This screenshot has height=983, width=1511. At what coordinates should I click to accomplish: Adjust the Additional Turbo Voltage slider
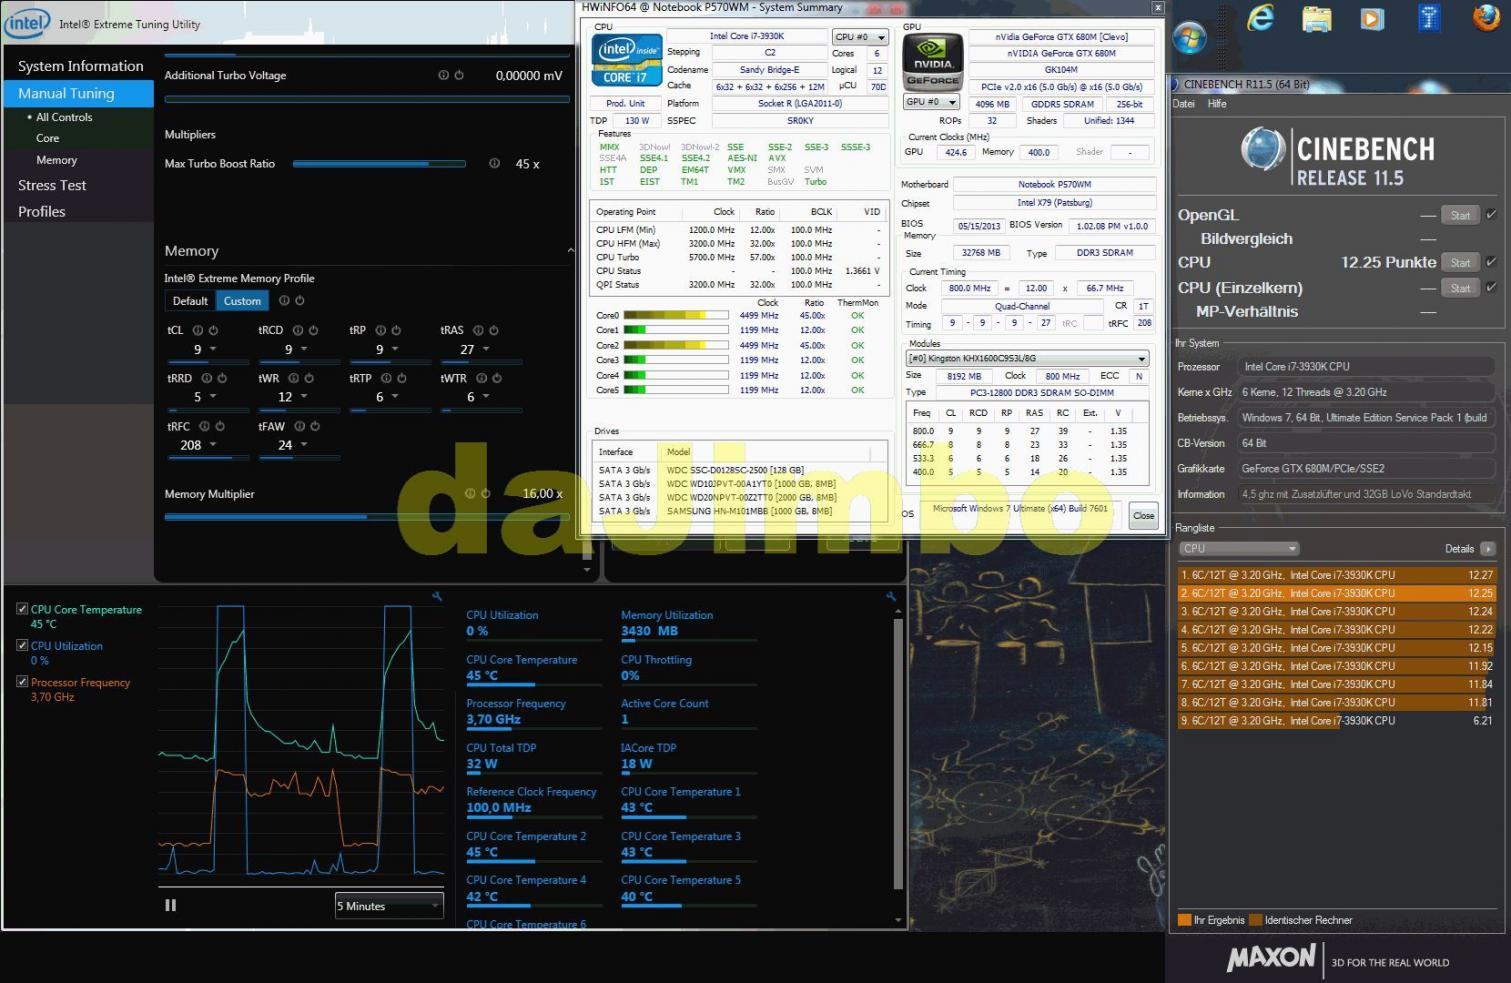click(x=367, y=99)
